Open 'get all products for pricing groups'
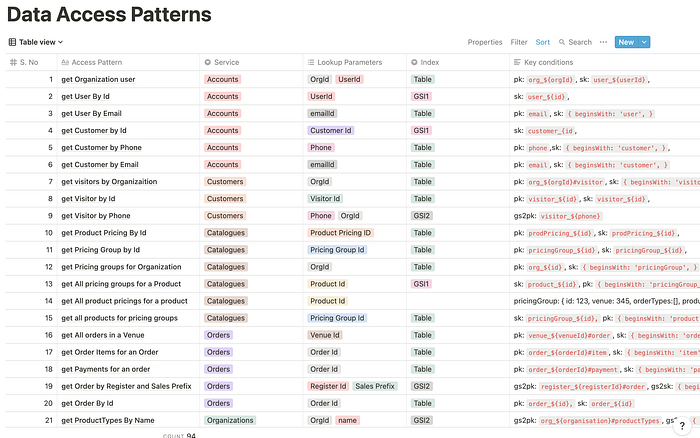Screen dimensions: 700x438 (x=120, y=318)
